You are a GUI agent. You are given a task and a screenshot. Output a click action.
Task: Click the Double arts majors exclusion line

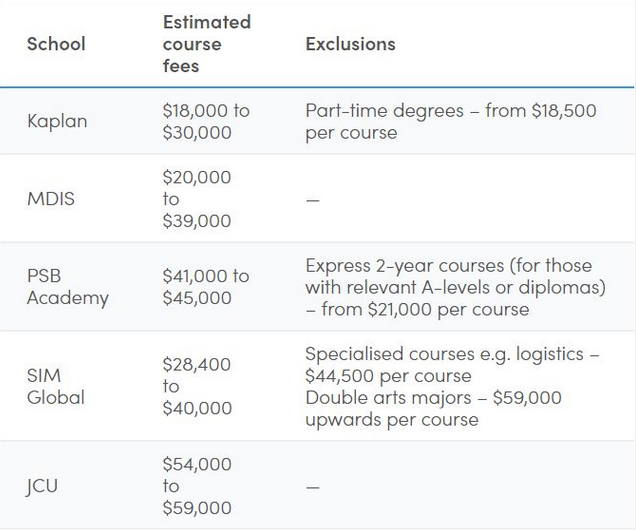tap(433, 408)
